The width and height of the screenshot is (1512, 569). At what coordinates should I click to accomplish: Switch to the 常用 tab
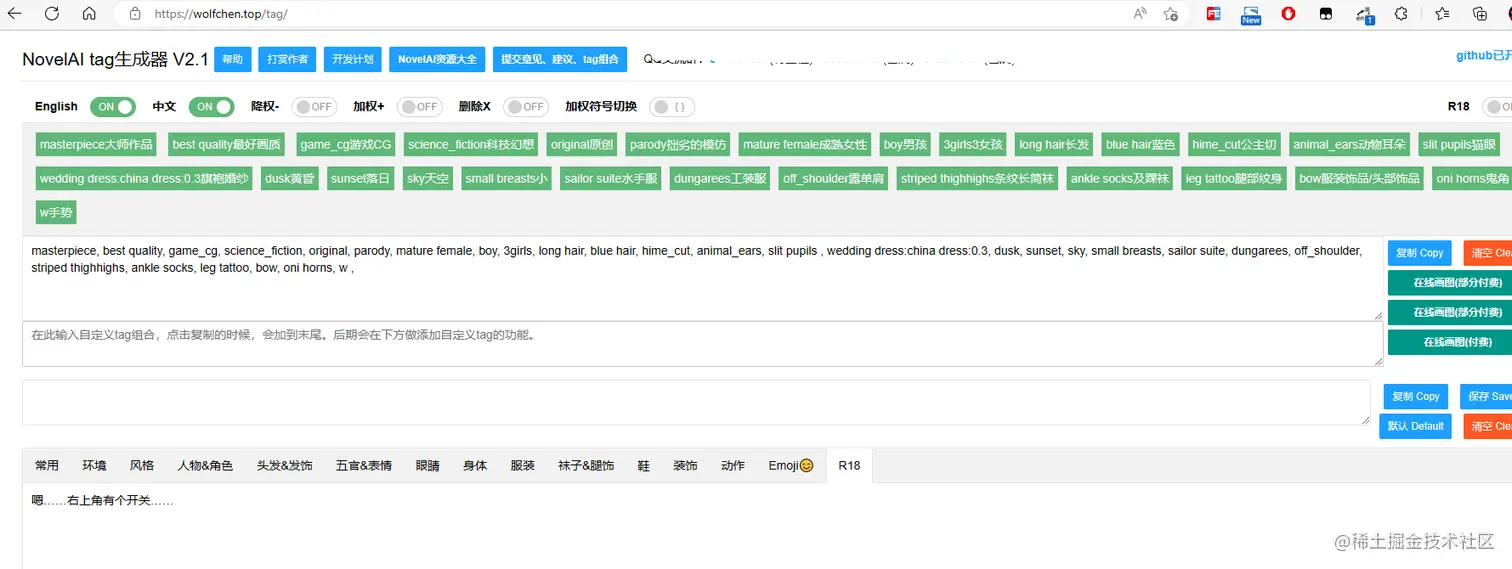tap(47, 466)
